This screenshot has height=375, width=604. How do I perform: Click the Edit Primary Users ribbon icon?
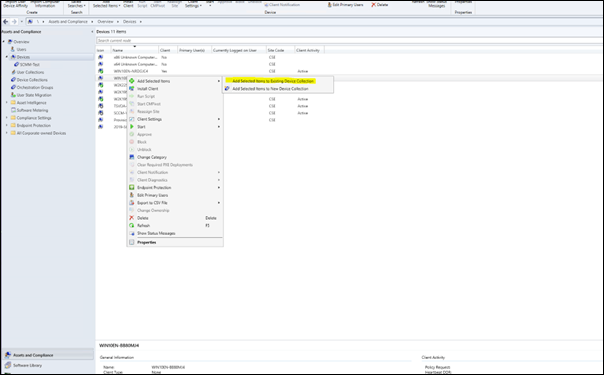click(330, 5)
